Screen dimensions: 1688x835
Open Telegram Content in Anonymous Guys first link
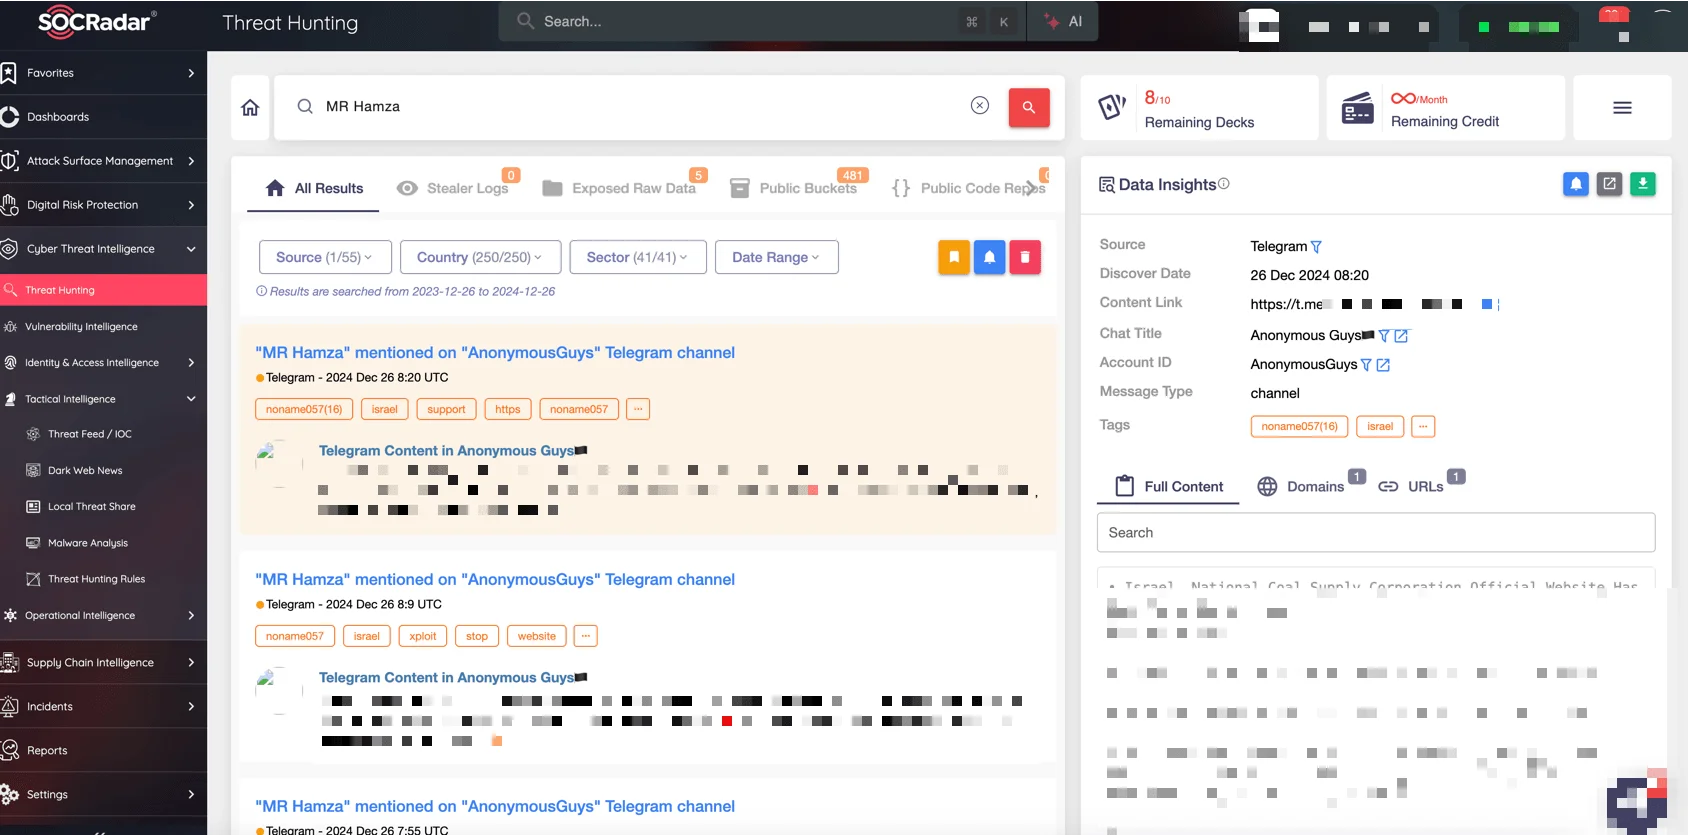(x=452, y=451)
